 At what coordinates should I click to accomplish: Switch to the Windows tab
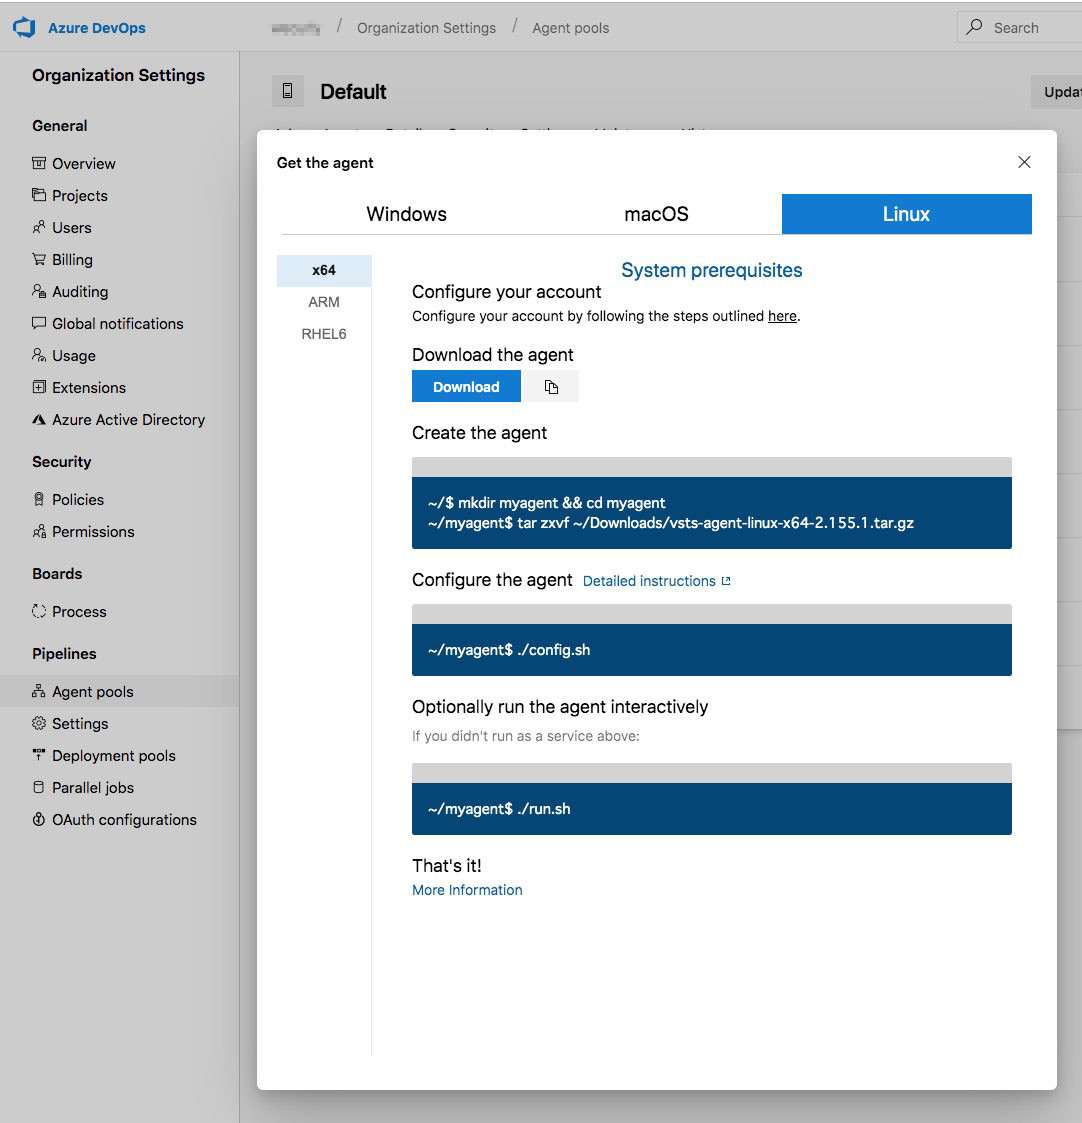click(406, 214)
